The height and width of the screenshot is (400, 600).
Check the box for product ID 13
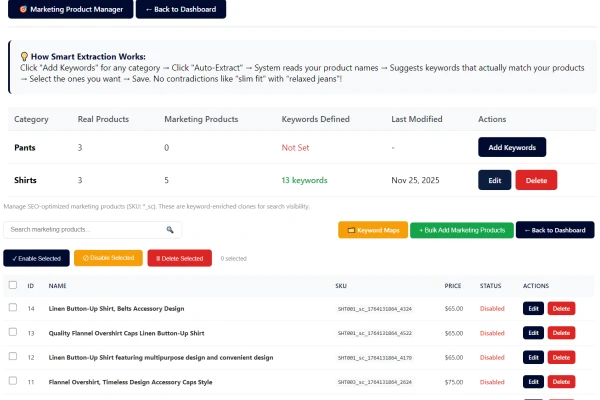click(13, 332)
